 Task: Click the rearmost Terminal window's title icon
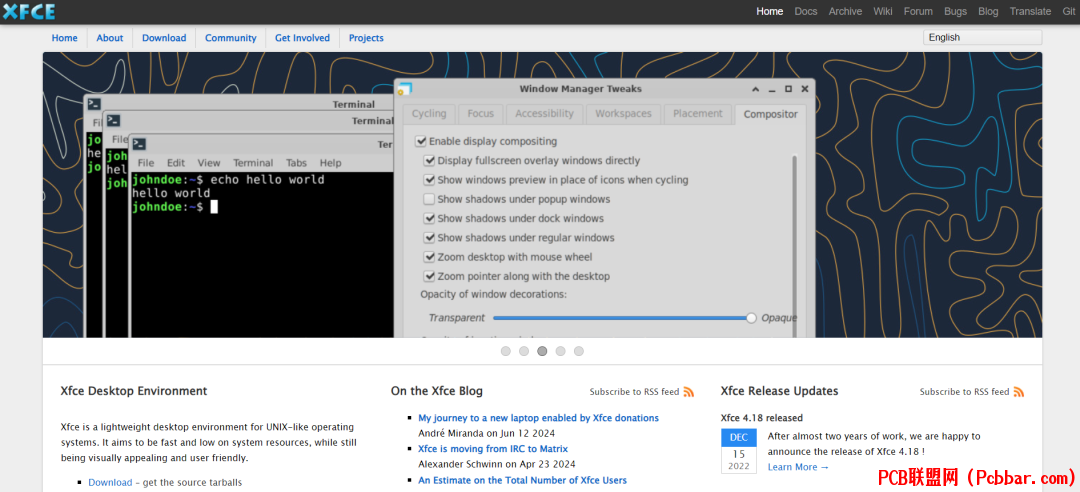click(94, 104)
